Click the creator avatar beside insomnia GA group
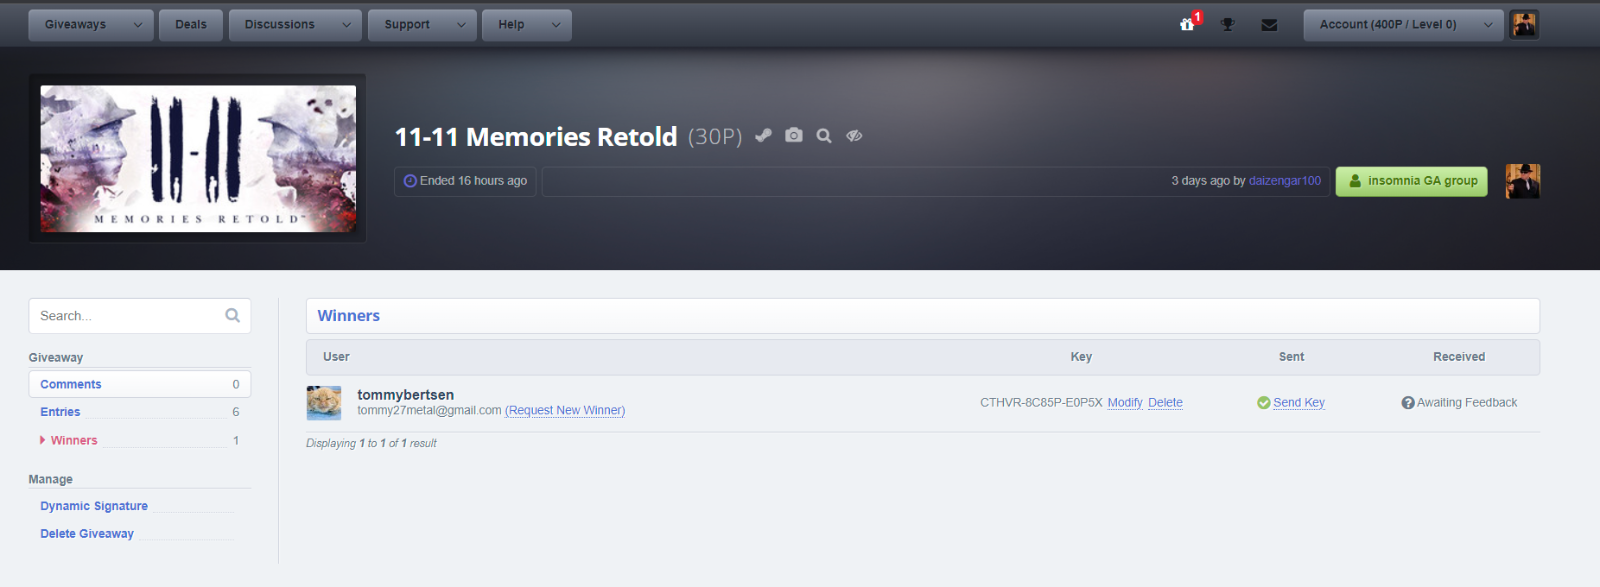 click(1523, 181)
